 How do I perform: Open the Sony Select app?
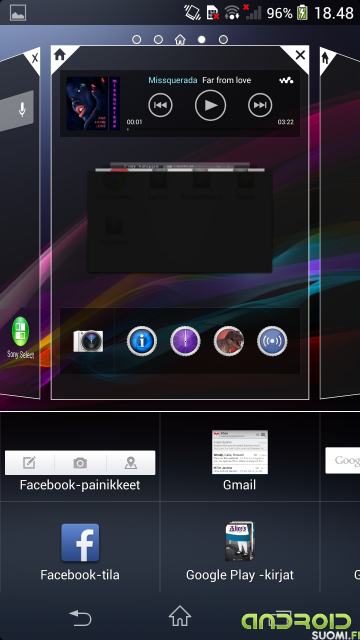pyautogui.click(x=20, y=338)
